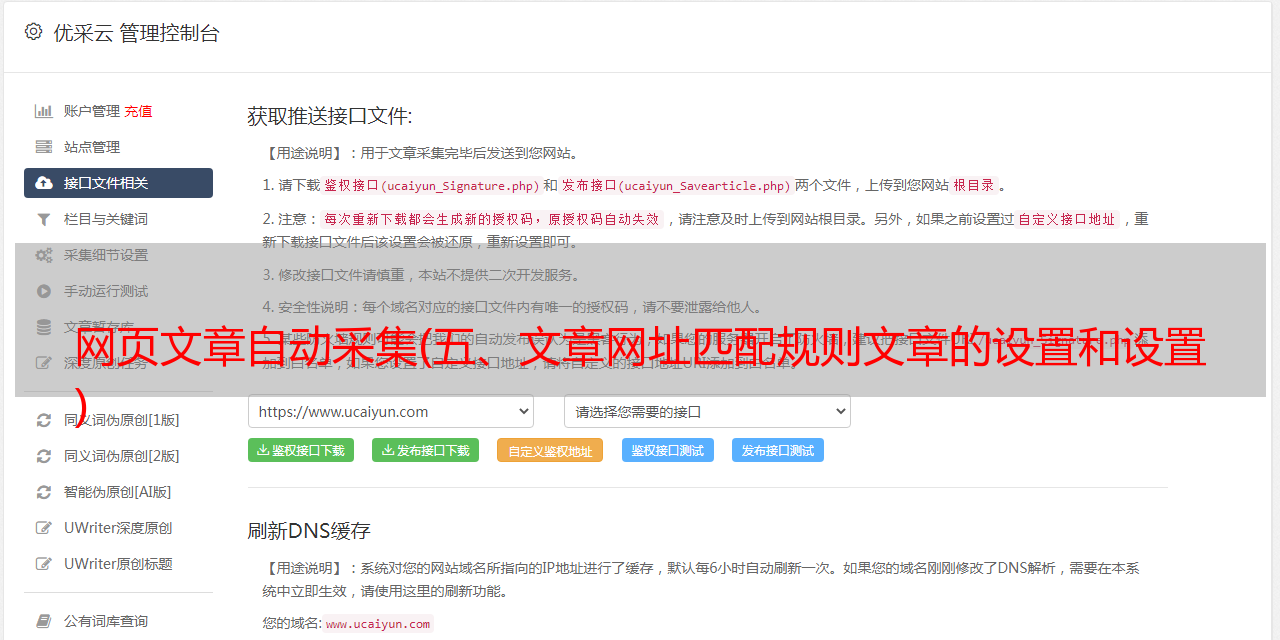Click the 获取推送接口文件 heading

coord(330,116)
